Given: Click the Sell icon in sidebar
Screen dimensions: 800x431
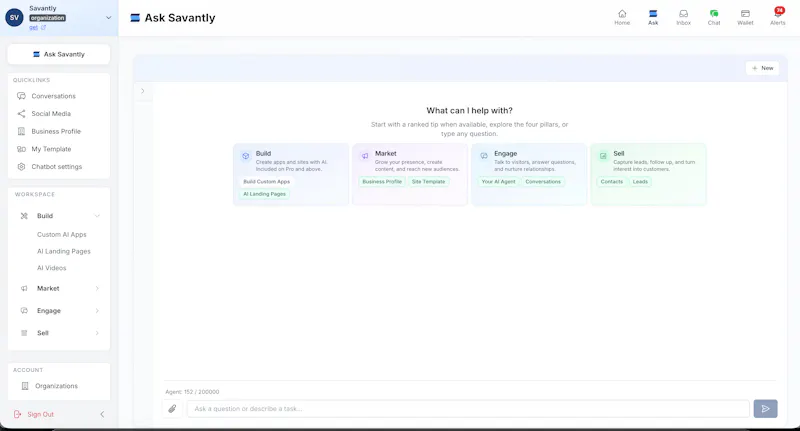Looking at the screenshot, I should coord(24,333).
